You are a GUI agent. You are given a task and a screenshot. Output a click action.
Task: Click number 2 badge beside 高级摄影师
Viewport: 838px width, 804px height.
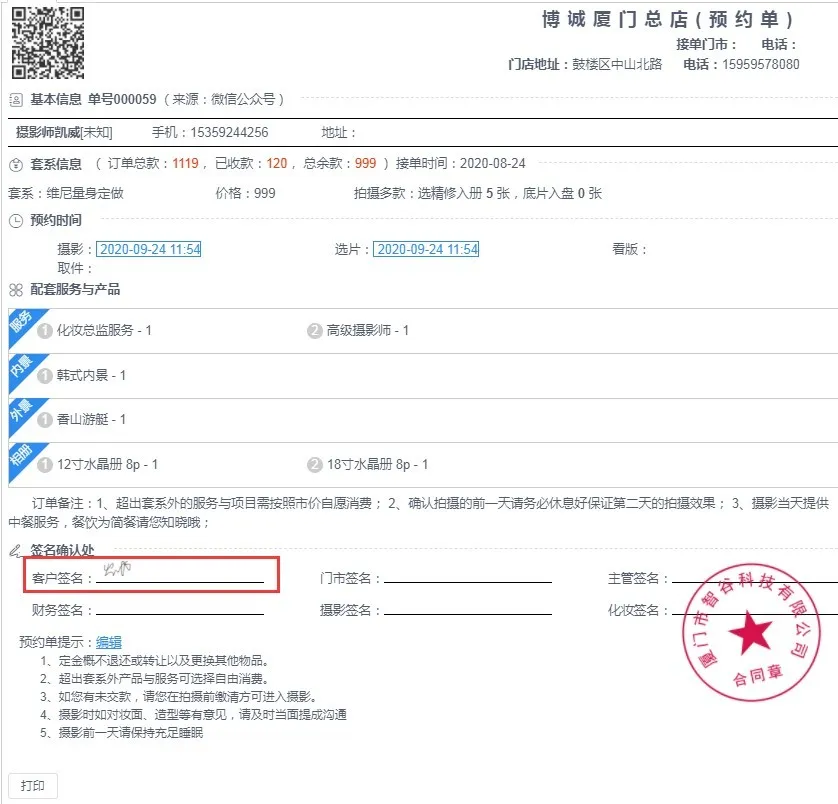[x=315, y=331]
